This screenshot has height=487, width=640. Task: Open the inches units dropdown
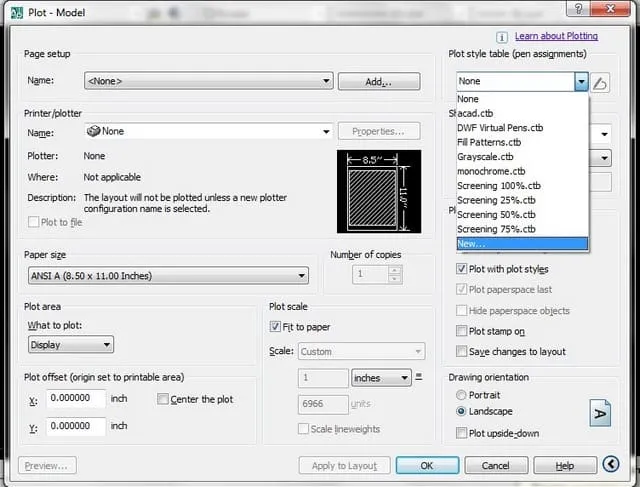[x=381, y=378]
